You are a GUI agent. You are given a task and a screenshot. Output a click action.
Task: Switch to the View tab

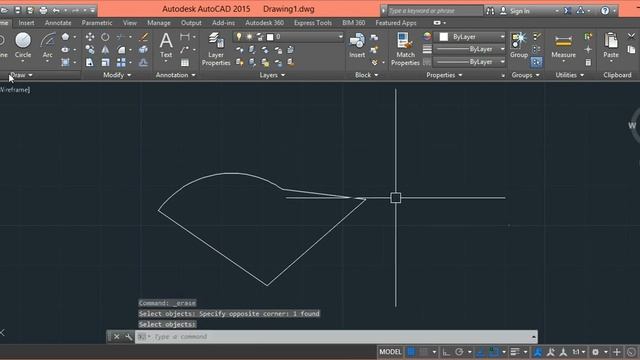pyautogui.click(x=130, y=23)
